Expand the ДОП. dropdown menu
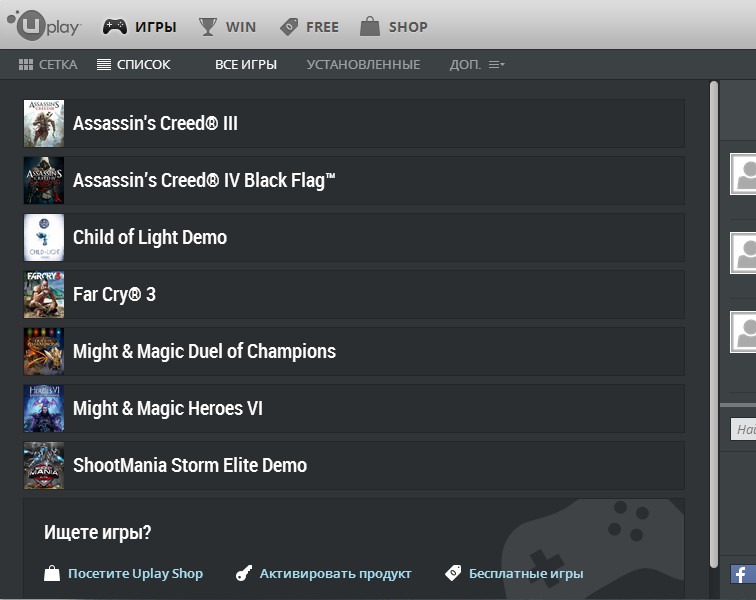 477,65
